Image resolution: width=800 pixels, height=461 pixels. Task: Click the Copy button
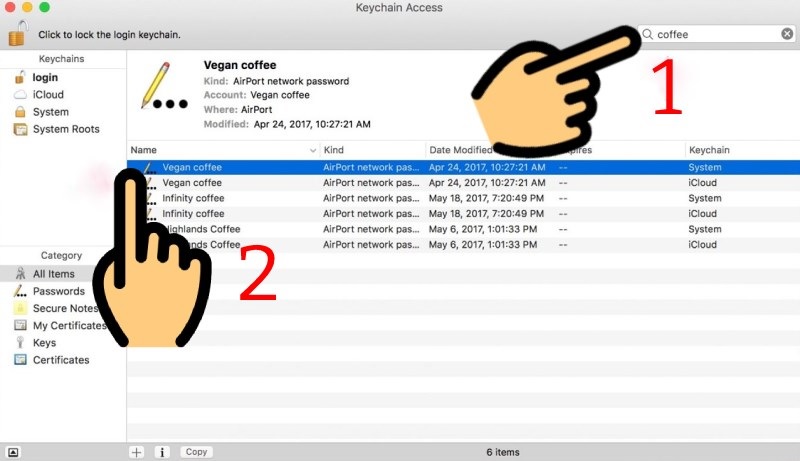(x=196, y=452)
